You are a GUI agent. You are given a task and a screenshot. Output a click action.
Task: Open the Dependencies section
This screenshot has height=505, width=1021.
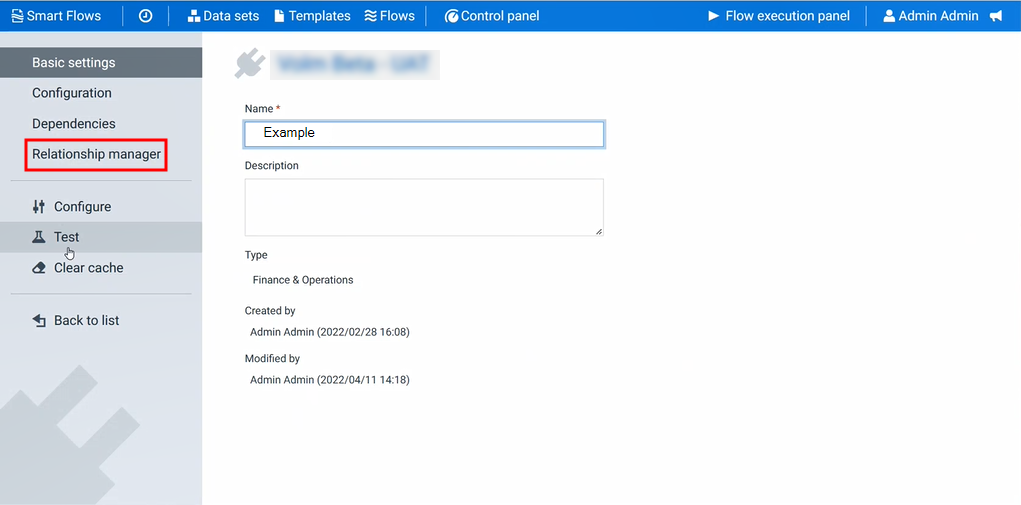click(x=101, y=124)
